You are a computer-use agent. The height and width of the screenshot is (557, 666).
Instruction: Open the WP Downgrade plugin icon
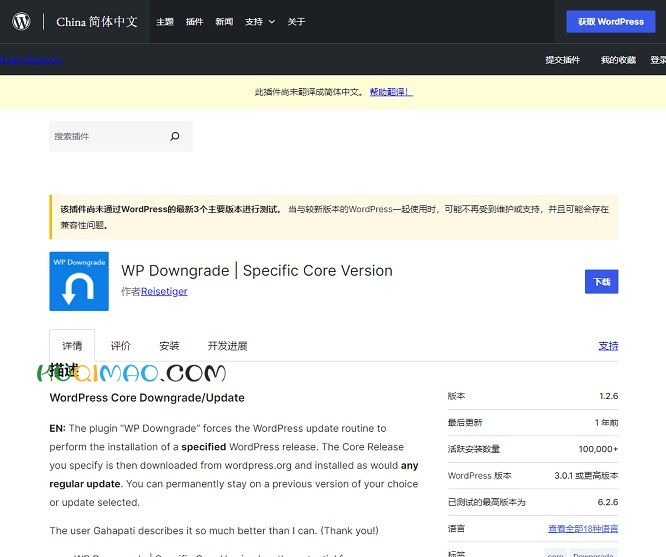coord(79,281)
